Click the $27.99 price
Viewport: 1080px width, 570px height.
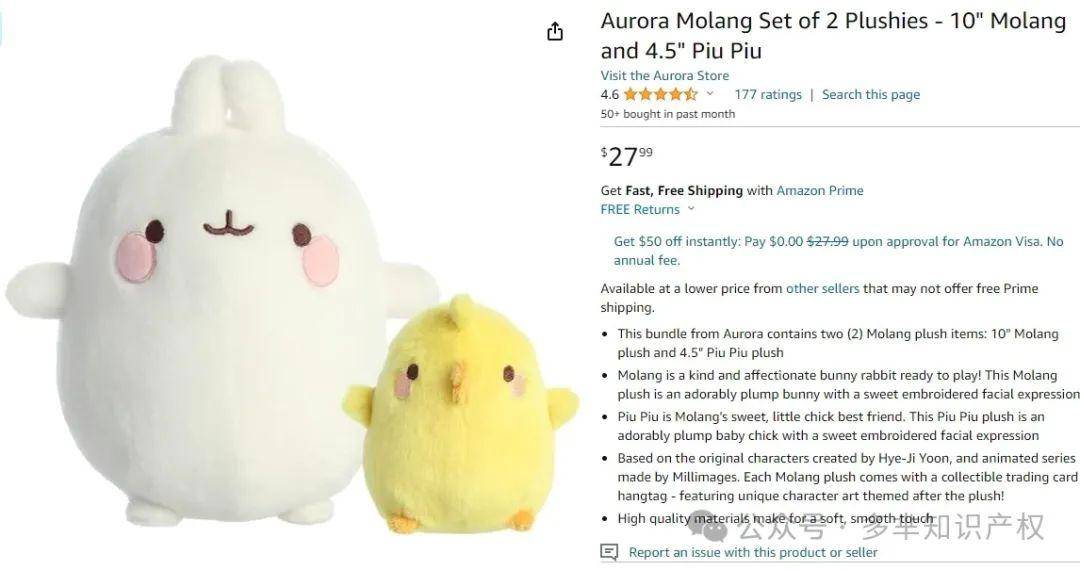coord(627,156)
